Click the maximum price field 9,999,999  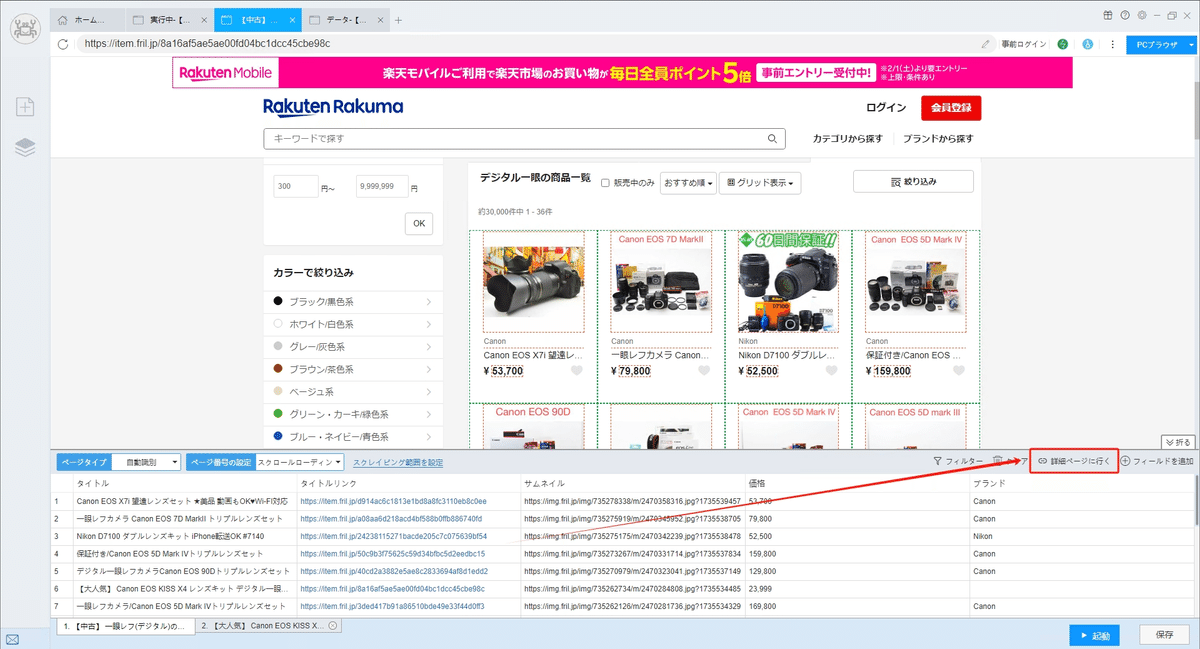point(382,187)
